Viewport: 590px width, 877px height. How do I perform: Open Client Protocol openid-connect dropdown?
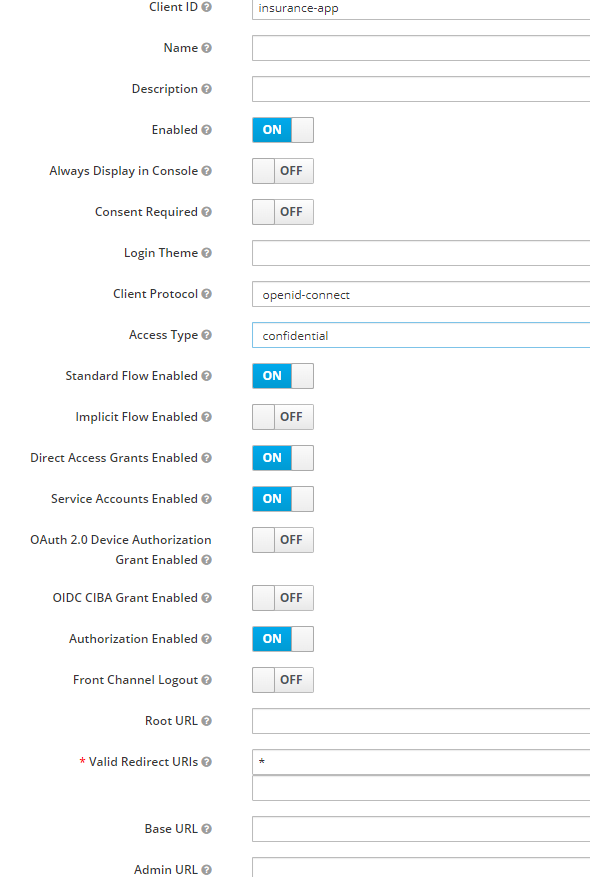coord(421,294)
